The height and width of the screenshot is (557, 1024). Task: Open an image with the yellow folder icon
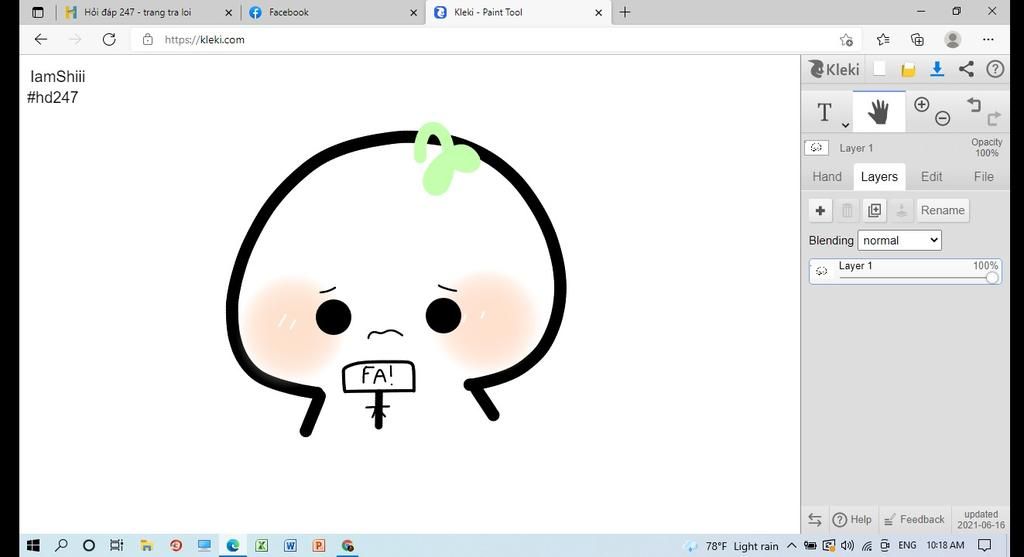tap(908, 69)
